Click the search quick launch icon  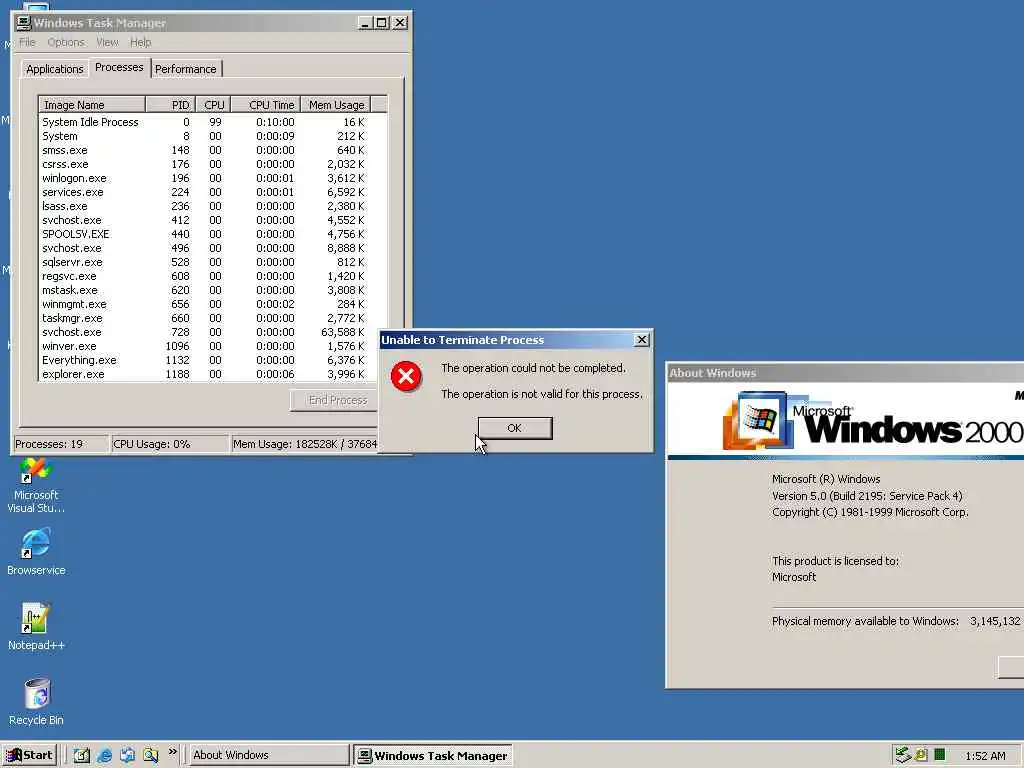point(151,755)
